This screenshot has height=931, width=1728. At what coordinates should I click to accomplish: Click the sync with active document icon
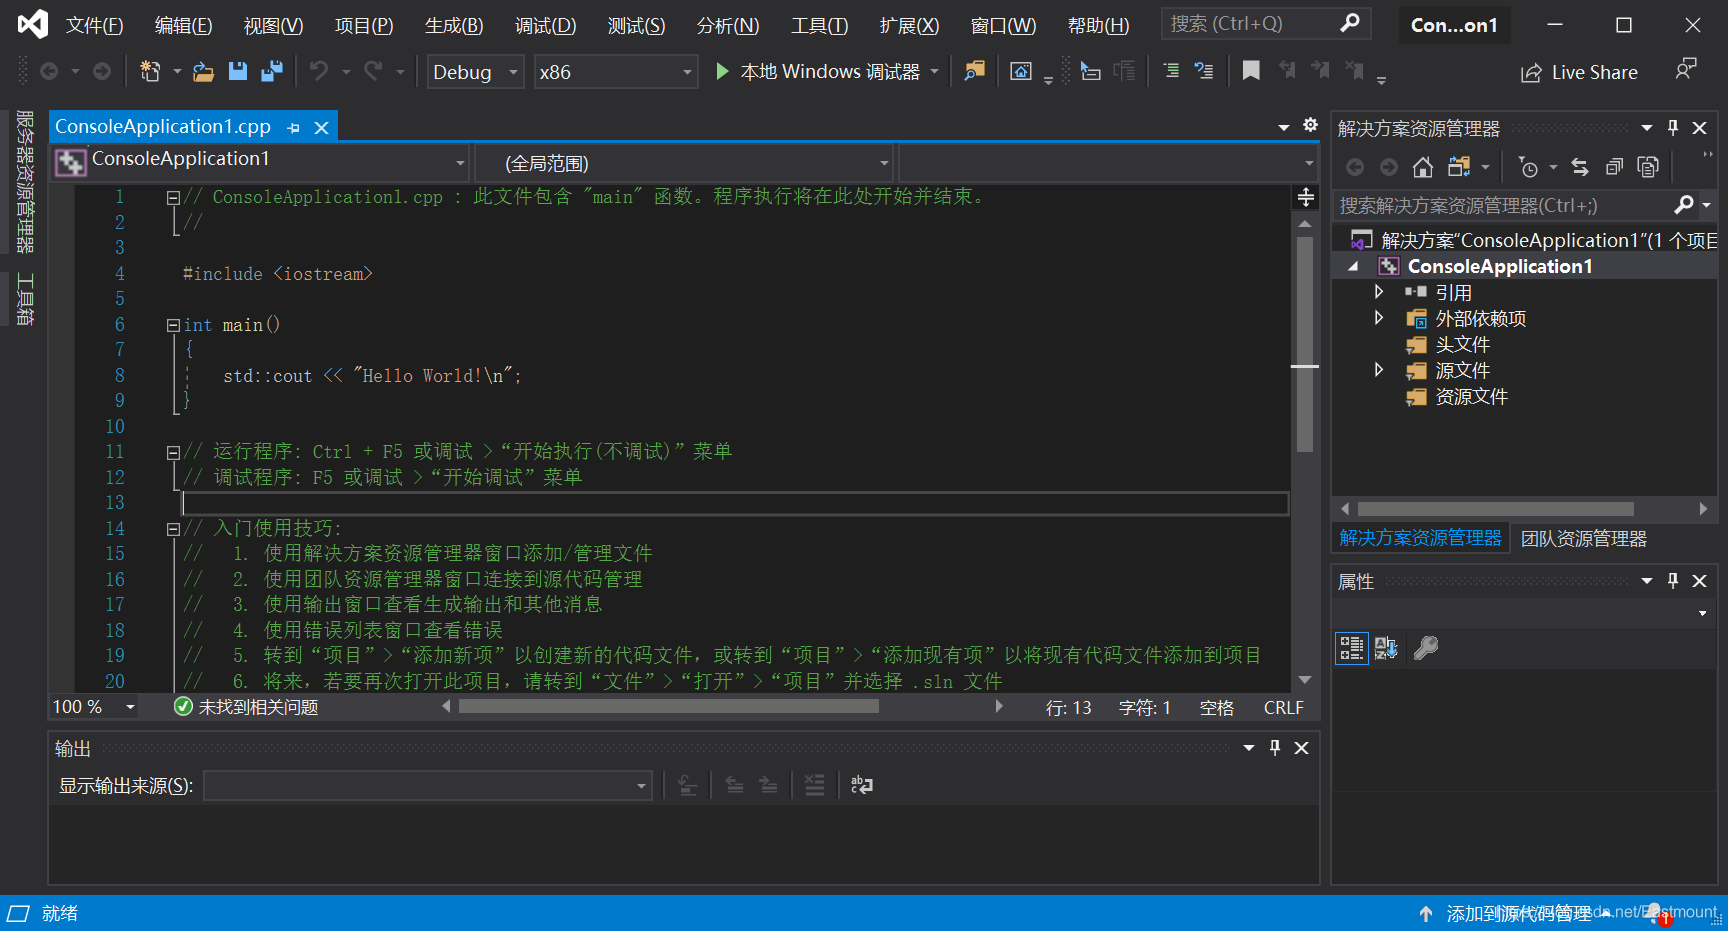click(1580, 167)
